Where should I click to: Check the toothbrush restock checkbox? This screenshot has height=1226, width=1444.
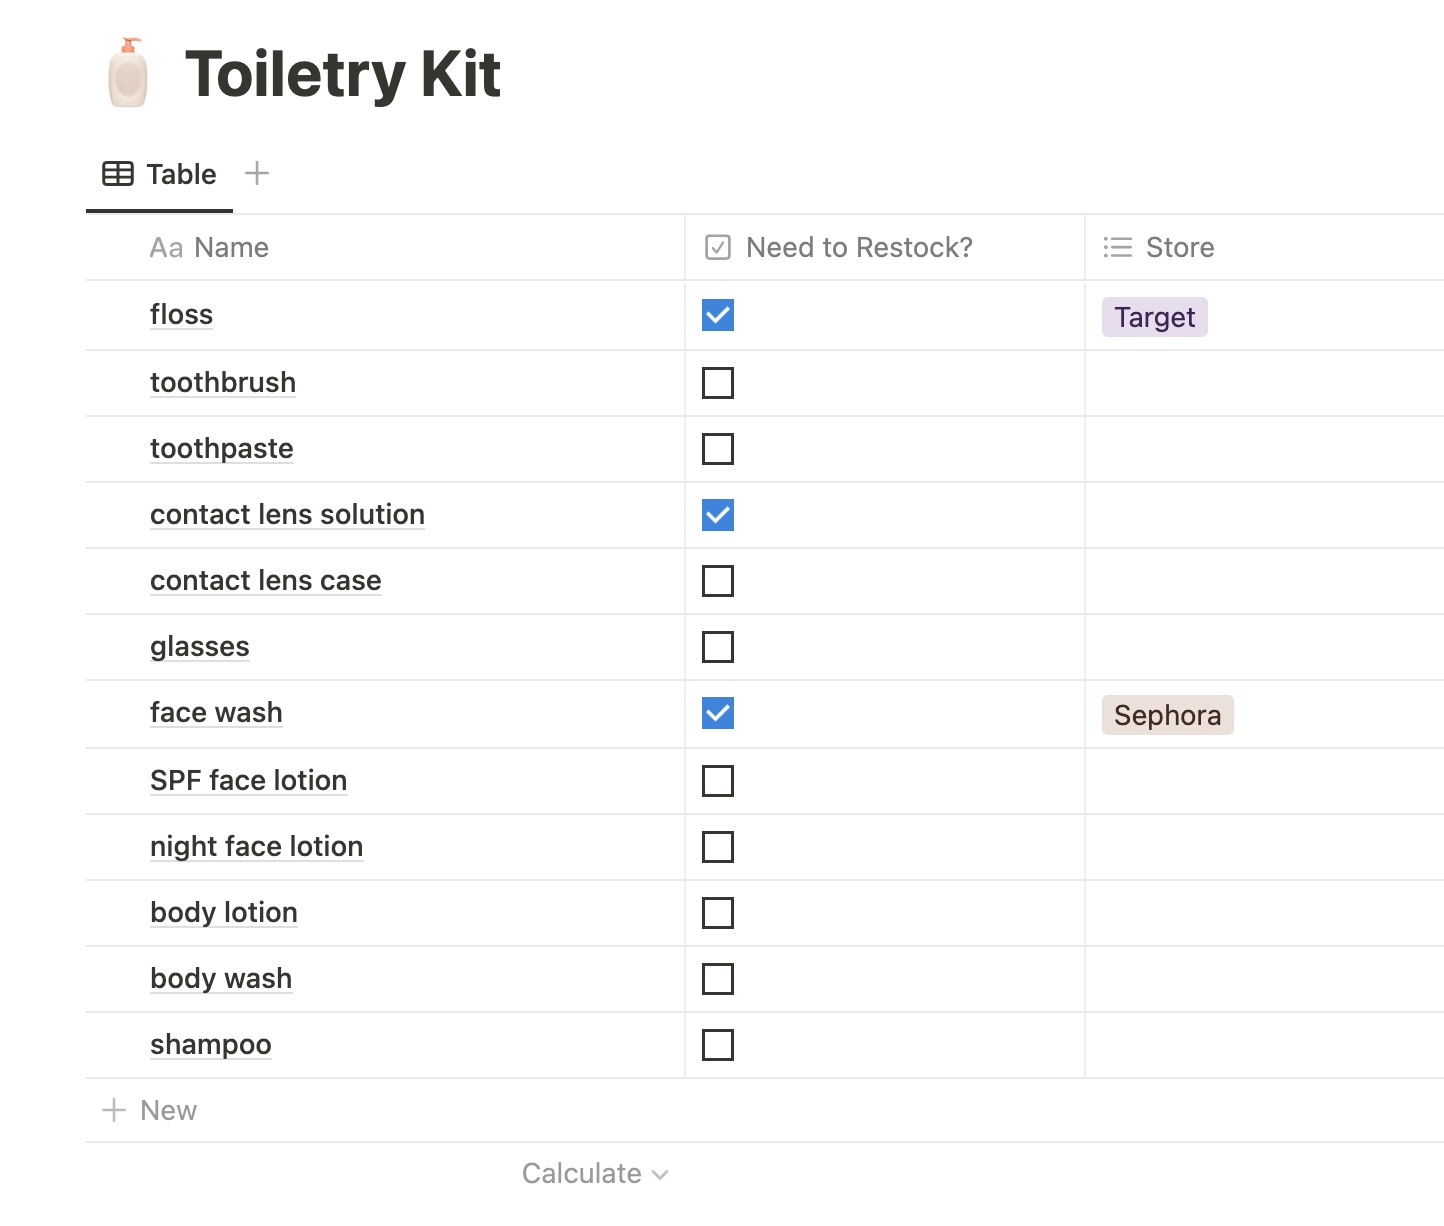[x=717, y=382]
